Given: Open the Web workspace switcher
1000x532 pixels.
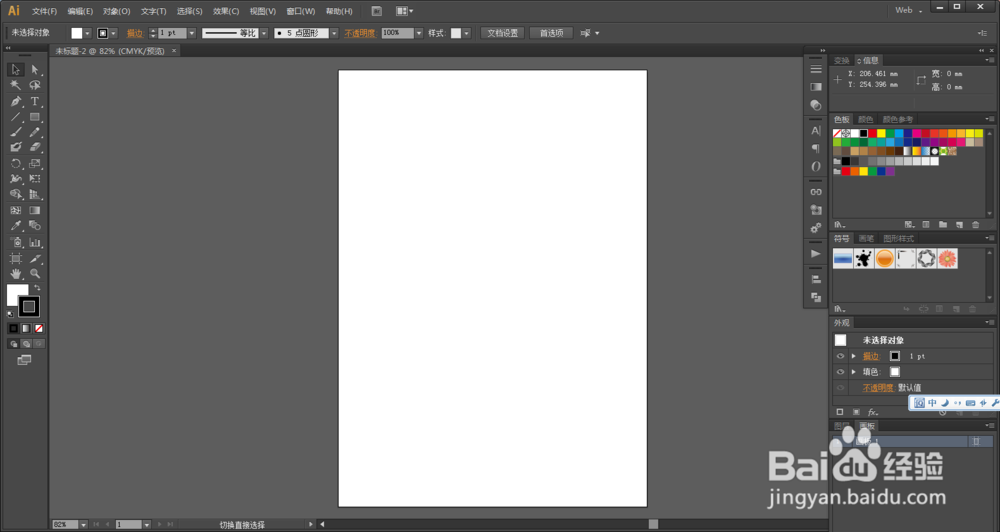Looking at the screenshot, I should 909,10.
